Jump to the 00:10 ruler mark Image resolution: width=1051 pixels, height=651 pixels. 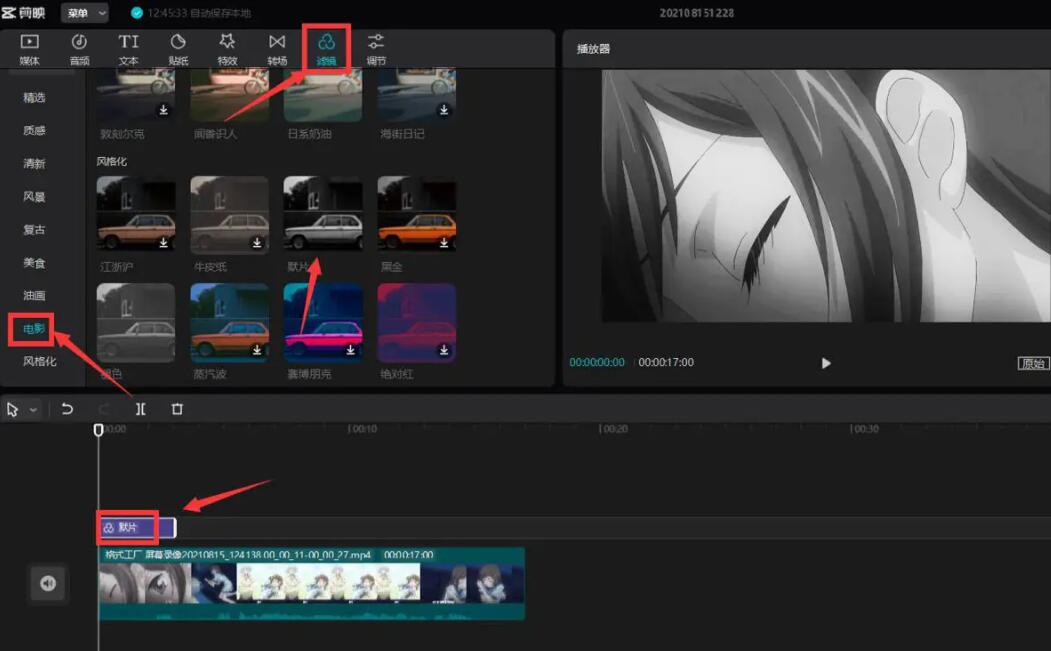point(364,429)
